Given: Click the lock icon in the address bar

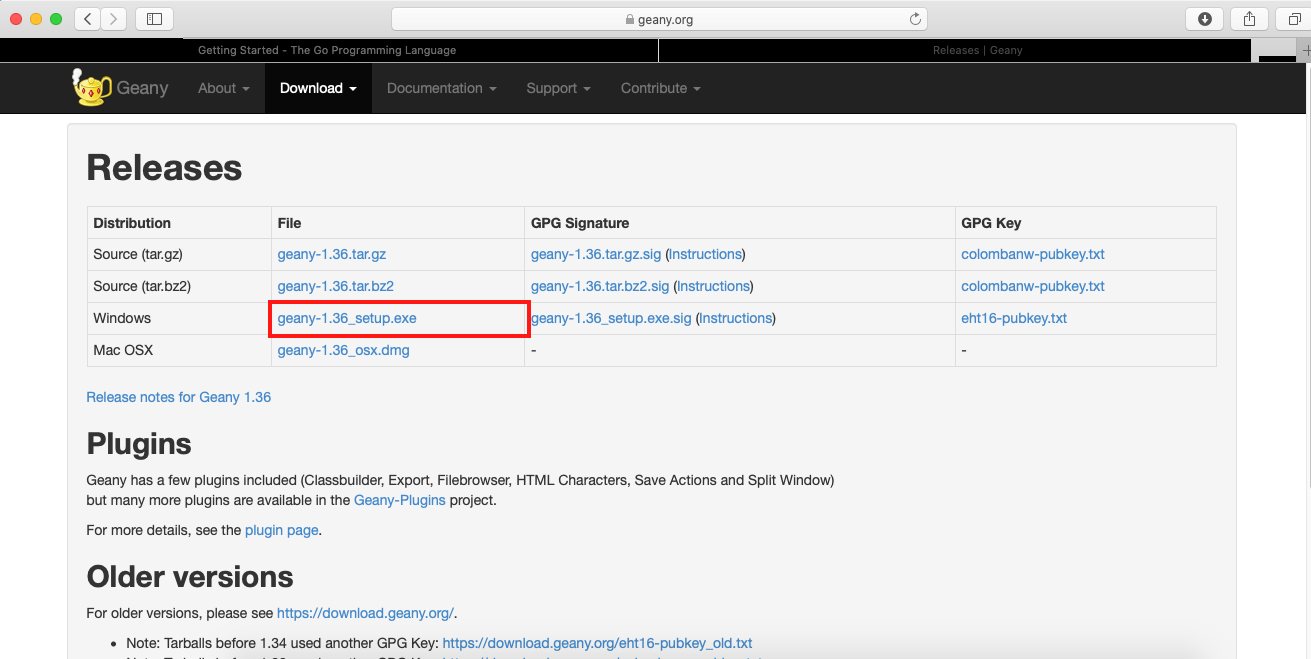Looking at the screenshot, I should tap(628, 19).
